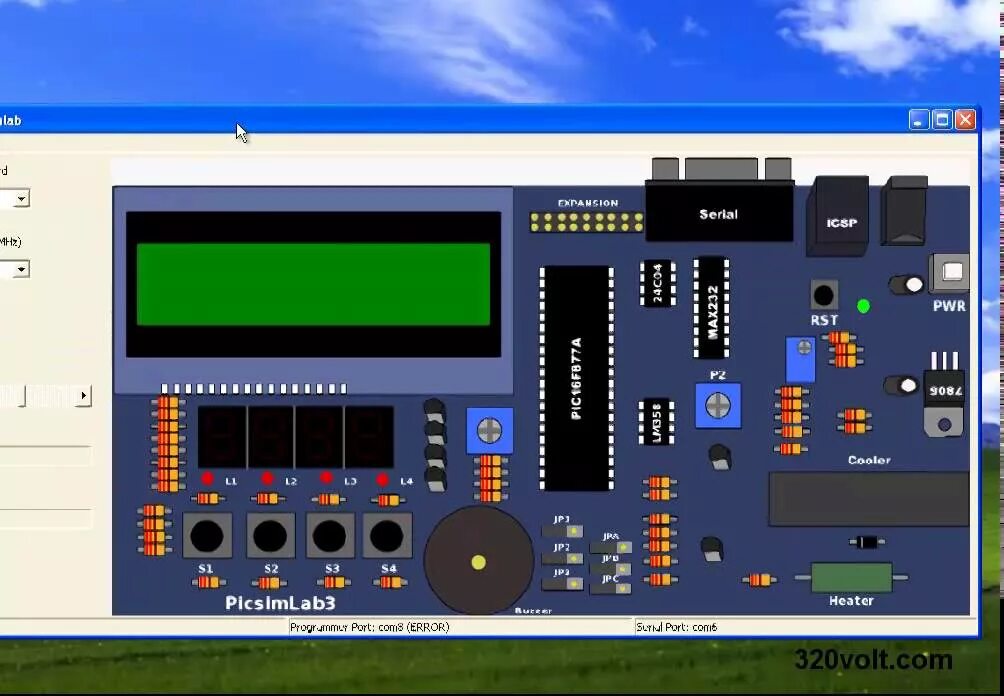Click the L2 red LED
The width and height of the screenshot is (1004, 696).
click(x=268, y=478)
